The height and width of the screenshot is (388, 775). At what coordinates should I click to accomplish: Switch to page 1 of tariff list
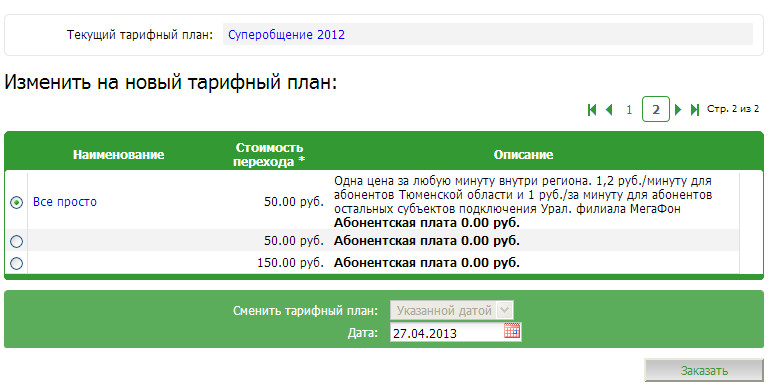point(629,110)
